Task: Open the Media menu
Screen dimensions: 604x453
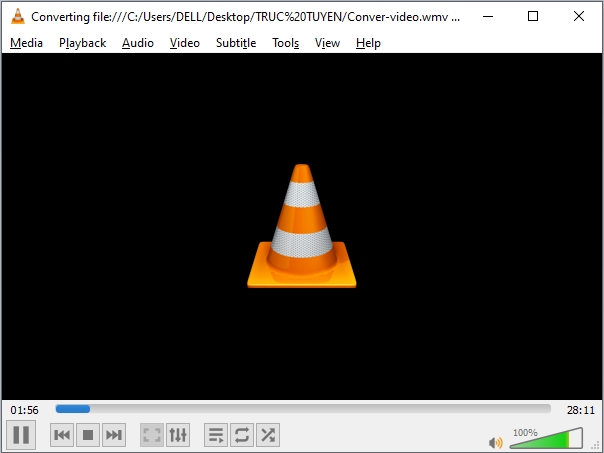Action: (26, 43)
